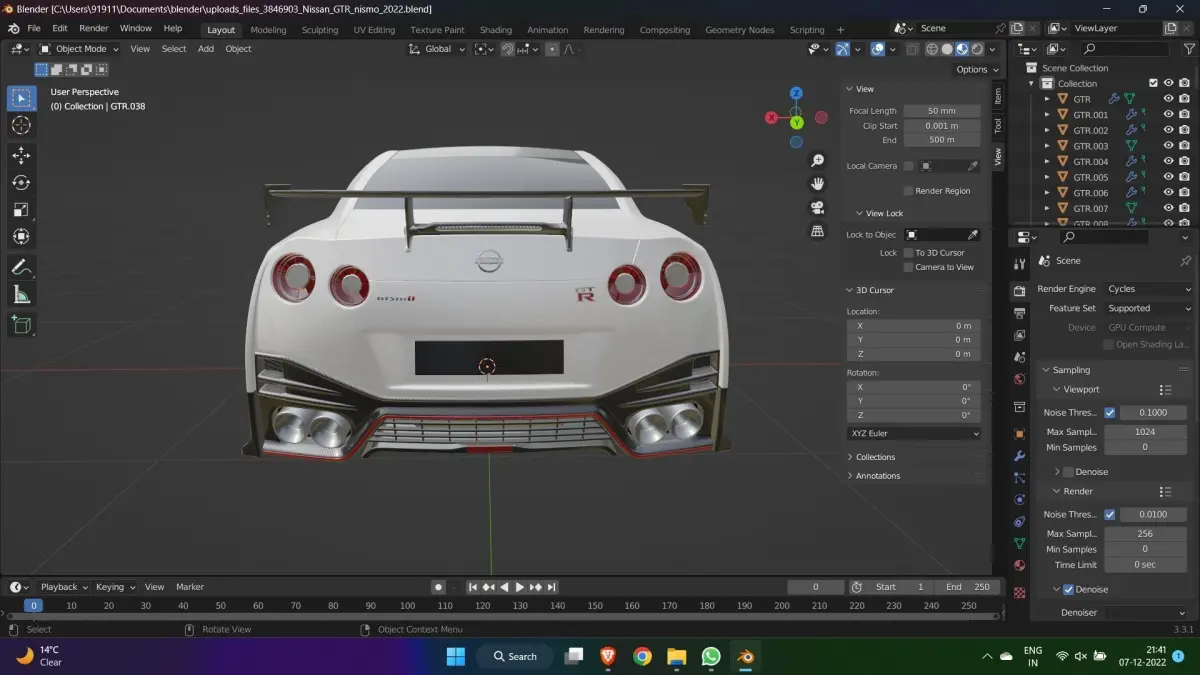Hide GTR.003 with its eye icon
1200x675 pixels.
1167,146
